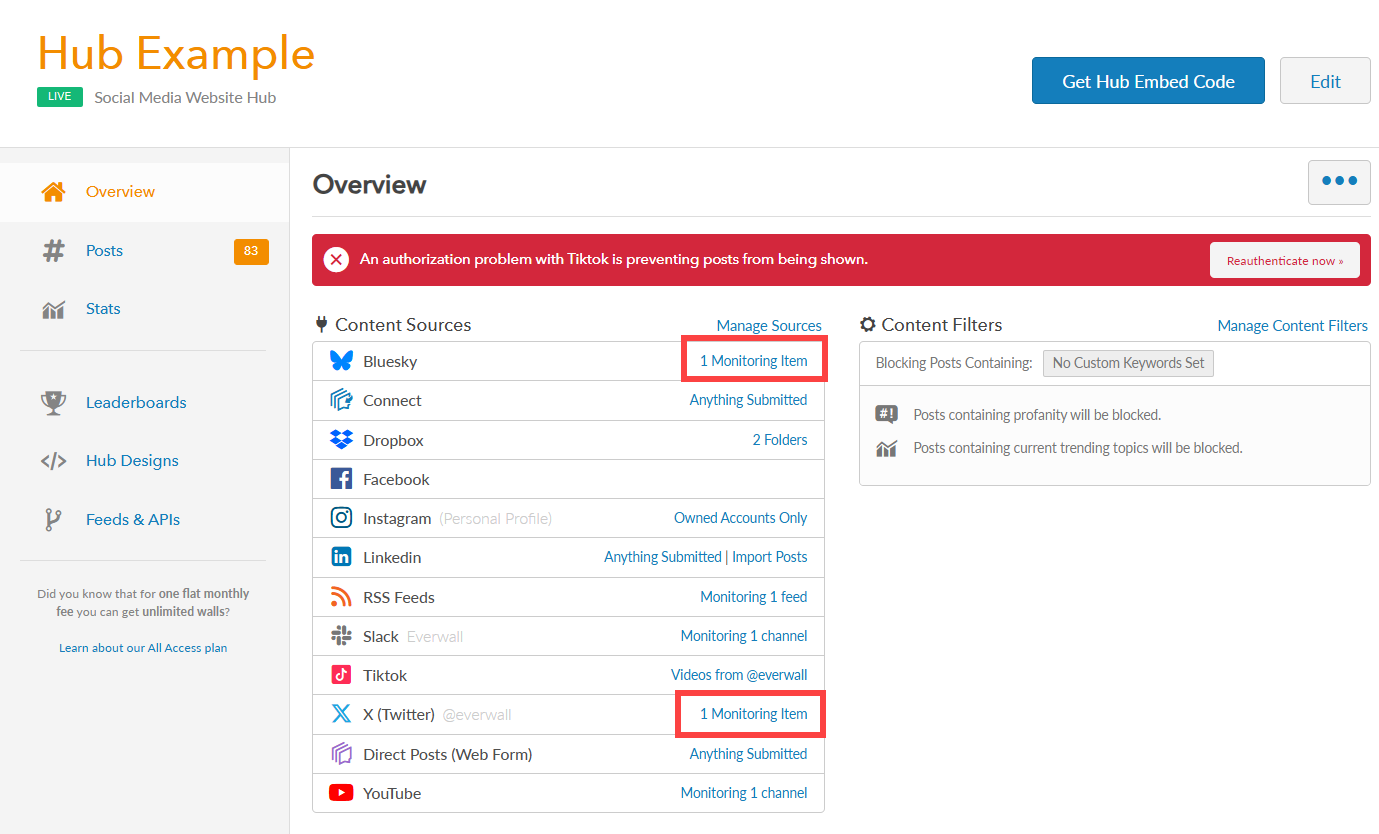Click the Facebook source row label

pos(396,480)
